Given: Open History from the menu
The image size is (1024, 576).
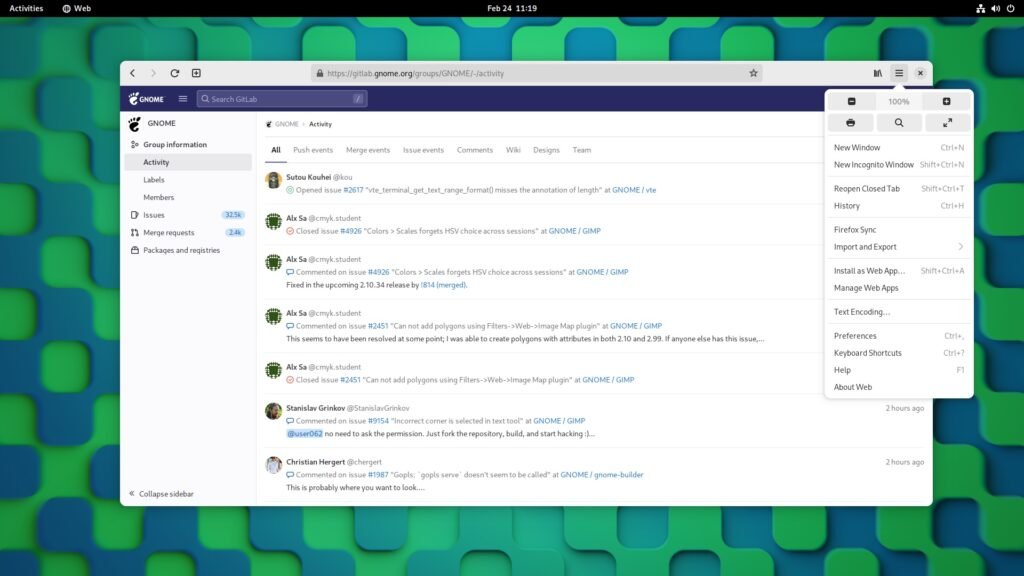Looking at the screenshot, I should point(899,206).
